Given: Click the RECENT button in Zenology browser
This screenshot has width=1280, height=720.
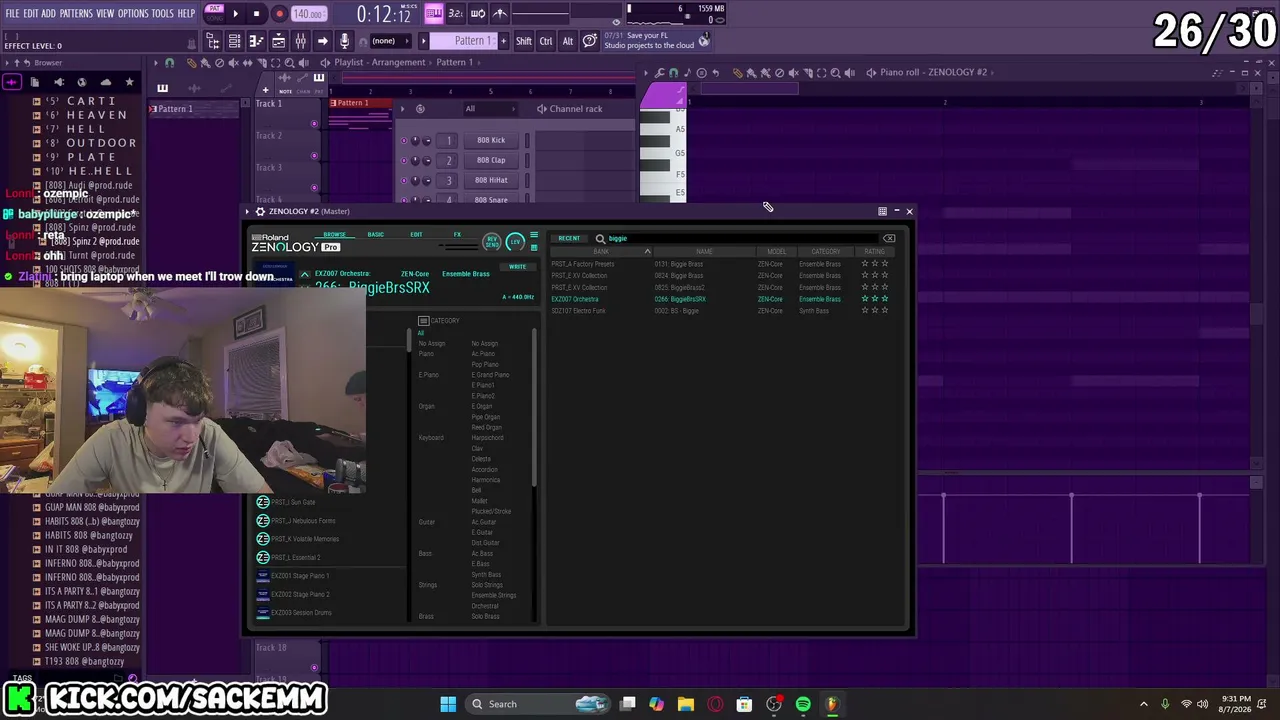Looking at the screenshot, I should (569, 239).
